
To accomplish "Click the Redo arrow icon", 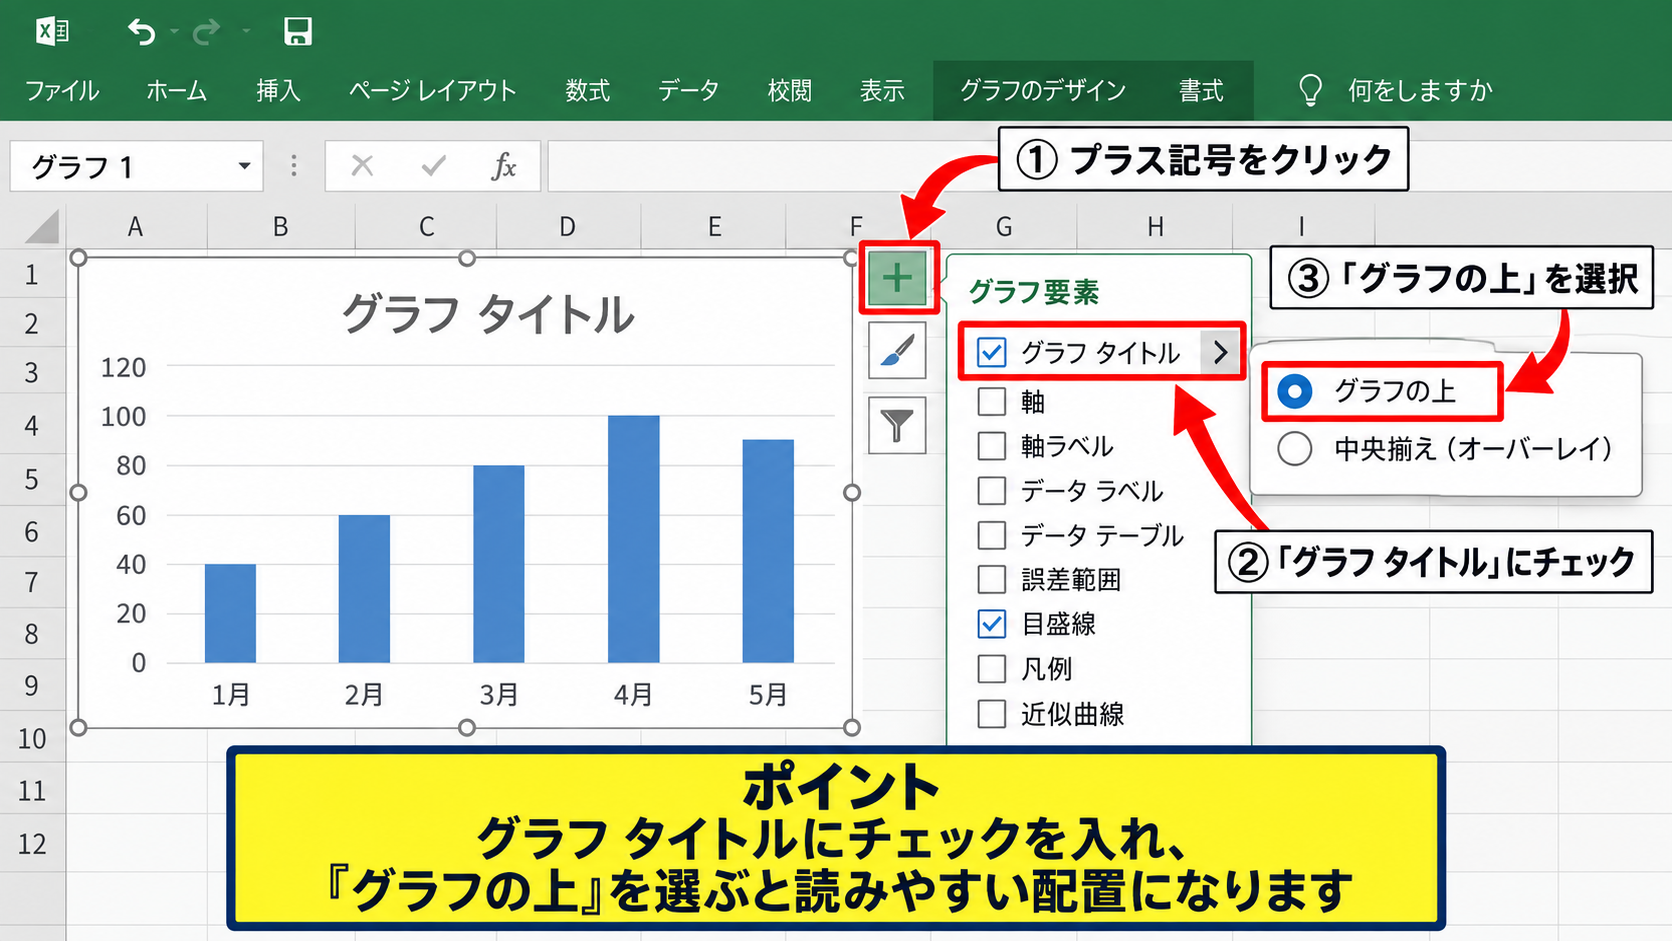I will coord(207,32).
